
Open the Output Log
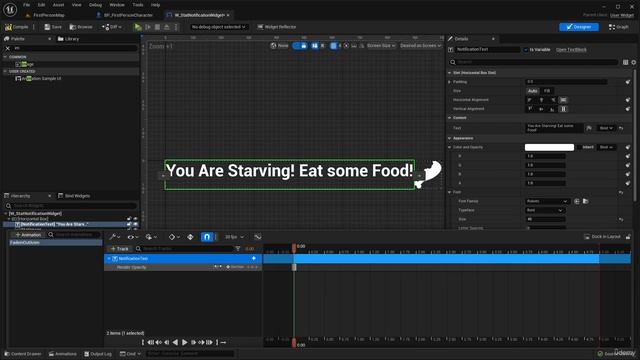[98, 354]
